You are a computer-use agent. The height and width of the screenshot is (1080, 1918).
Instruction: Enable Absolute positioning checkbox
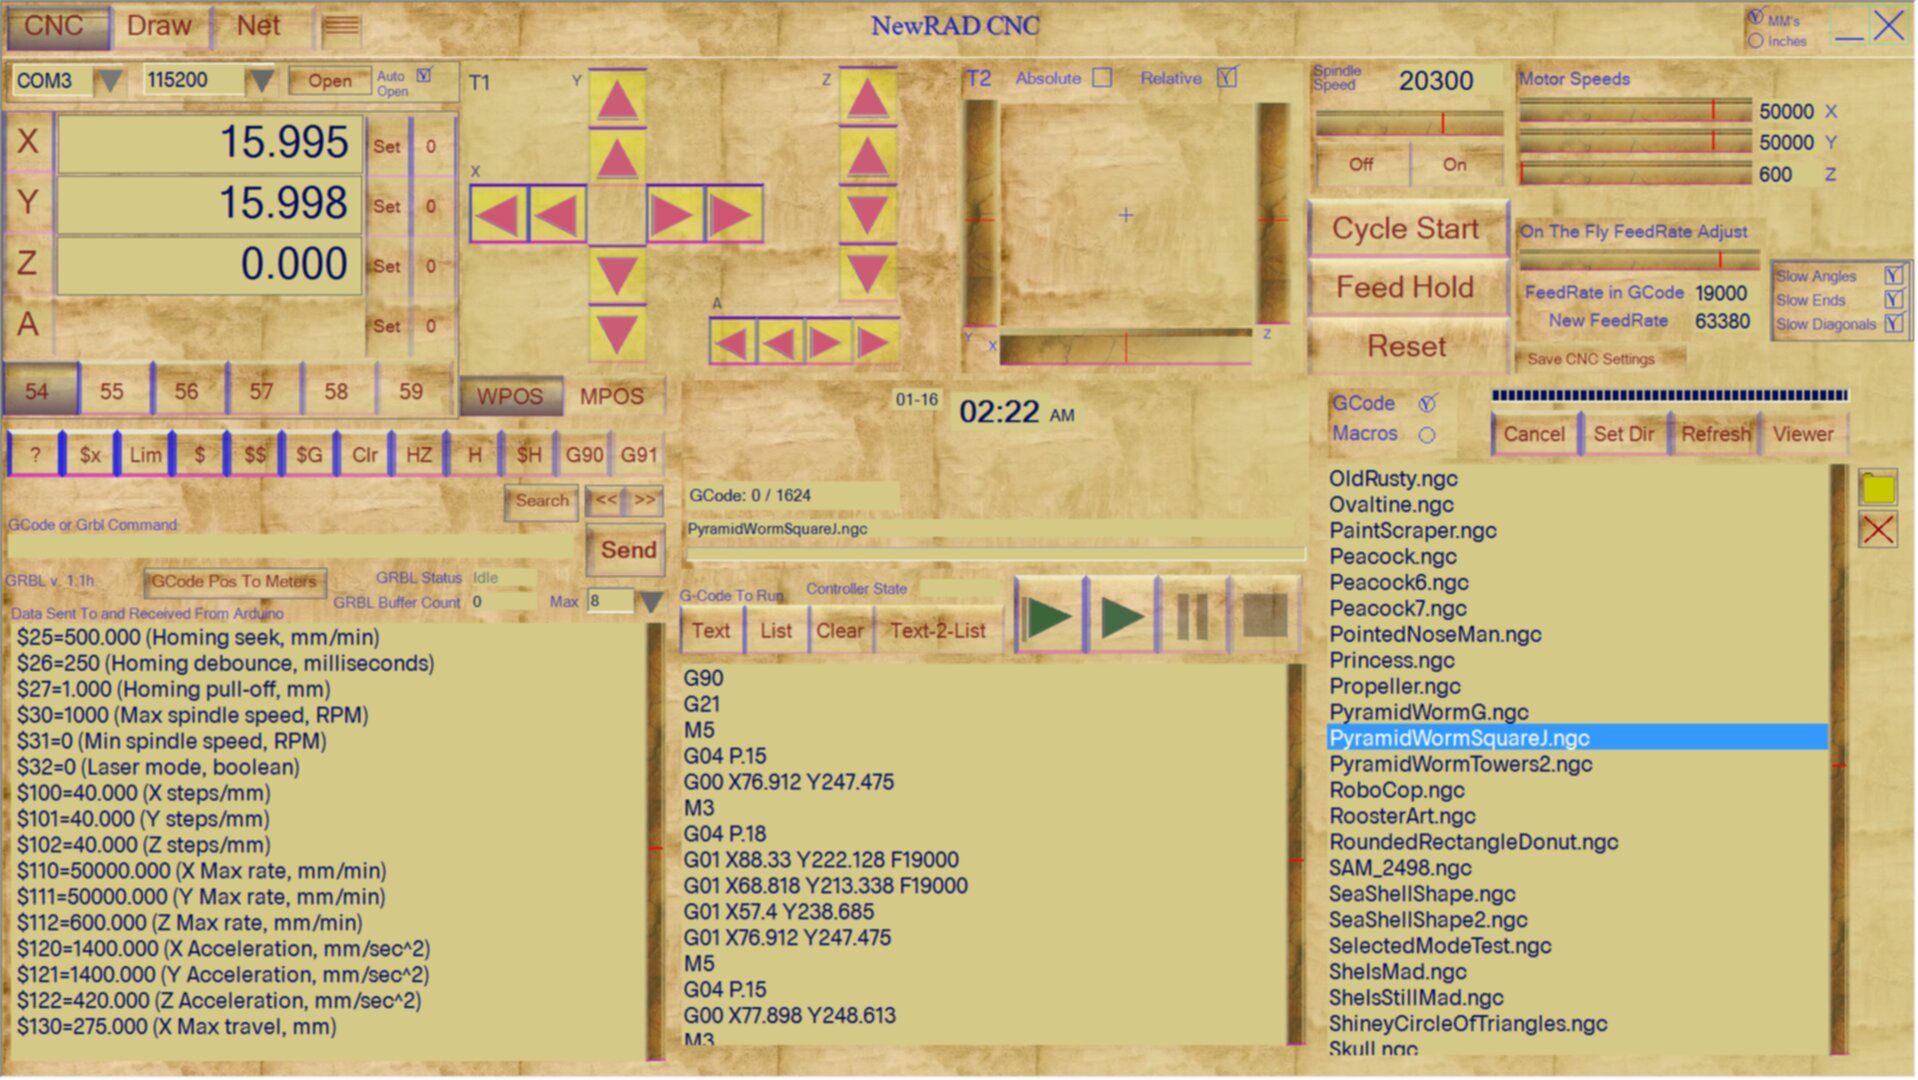[x=1102, y=78]
